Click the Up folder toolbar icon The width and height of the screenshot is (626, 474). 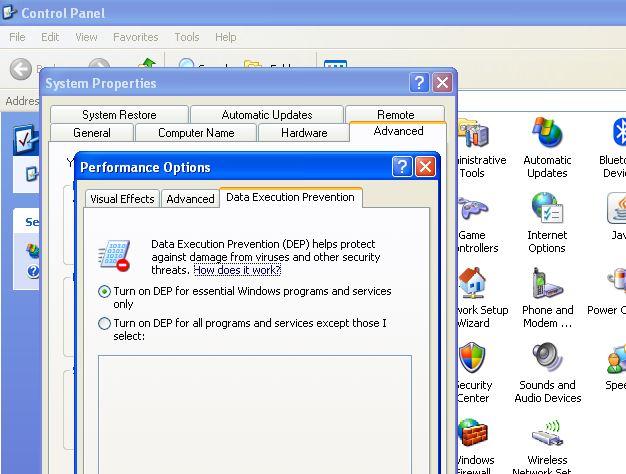pos(147,63)
